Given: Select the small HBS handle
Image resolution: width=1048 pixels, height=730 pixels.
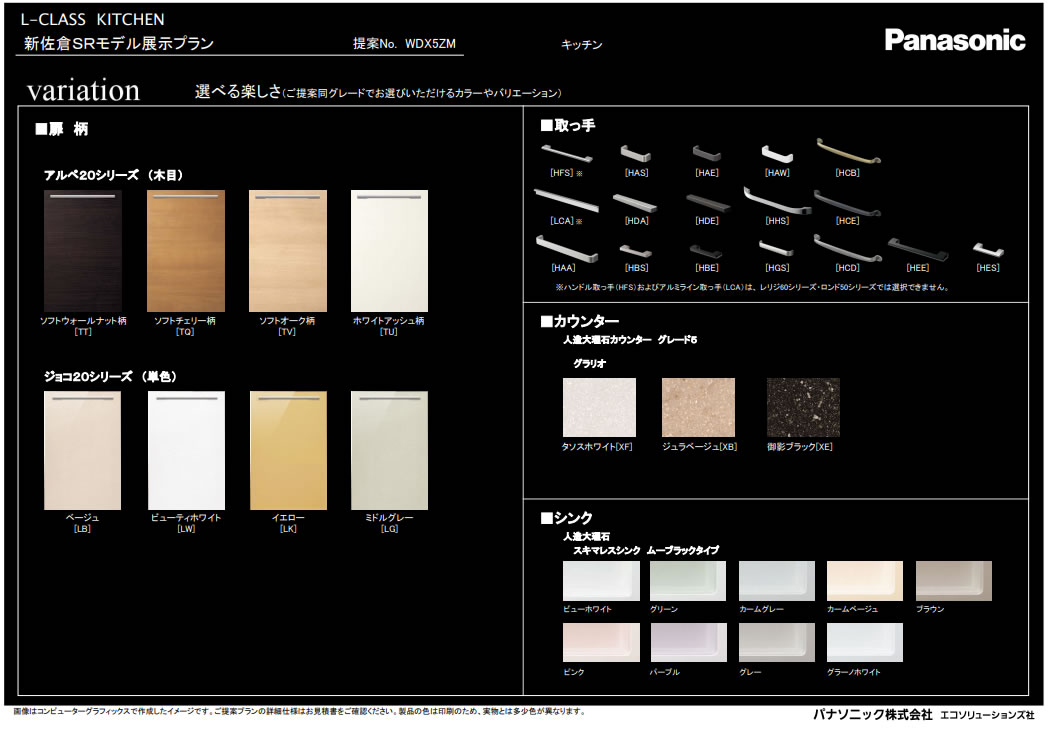Looking at the screenshot, I should coord(636,251).
